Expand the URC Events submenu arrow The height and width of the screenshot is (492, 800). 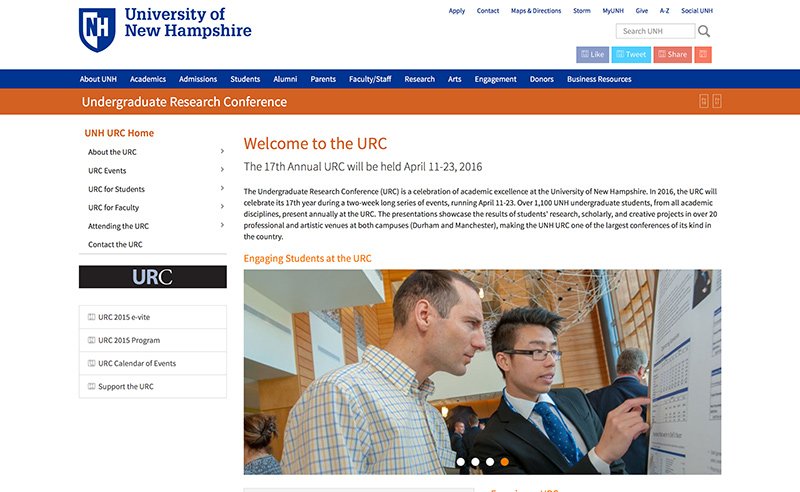(222, 169)
